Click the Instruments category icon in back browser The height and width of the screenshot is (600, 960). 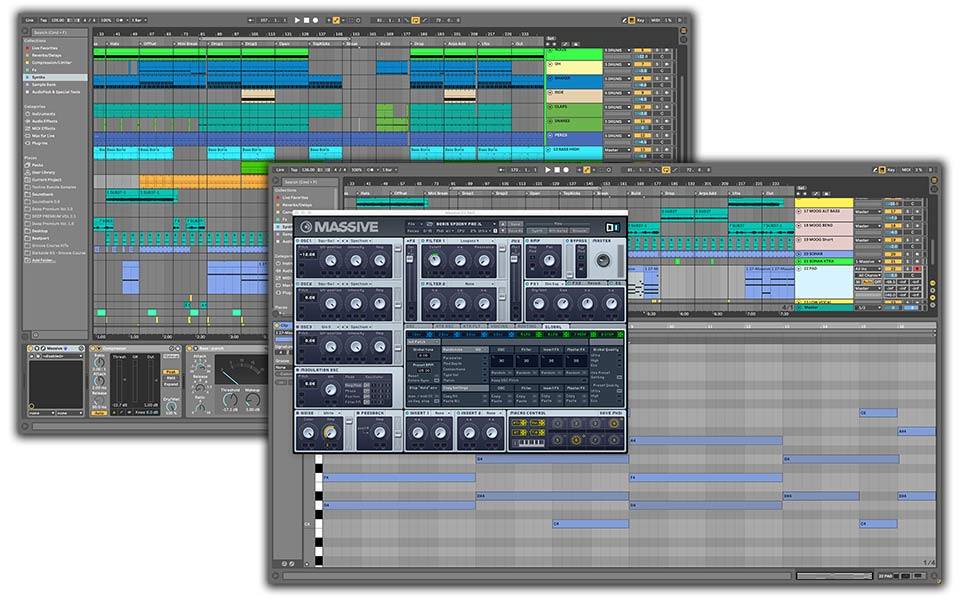point(28,114)
